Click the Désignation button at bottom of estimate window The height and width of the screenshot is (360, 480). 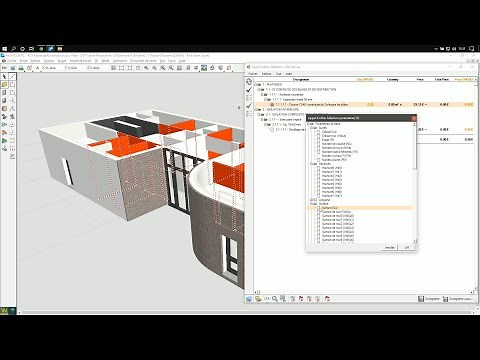429,299
